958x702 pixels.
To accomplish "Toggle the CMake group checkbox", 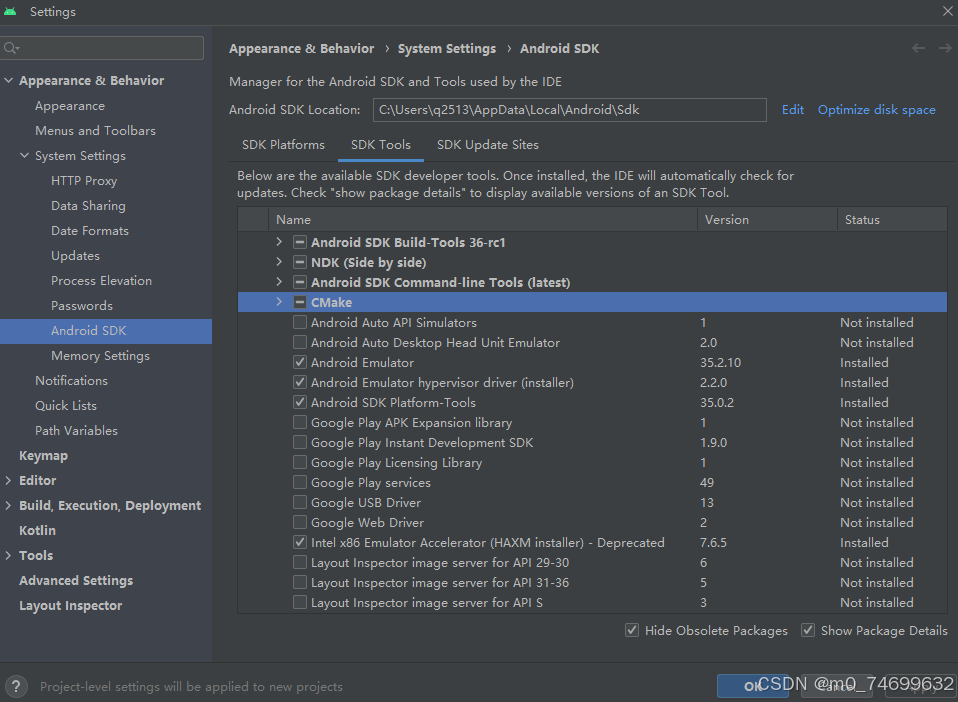I will [300, 302].
